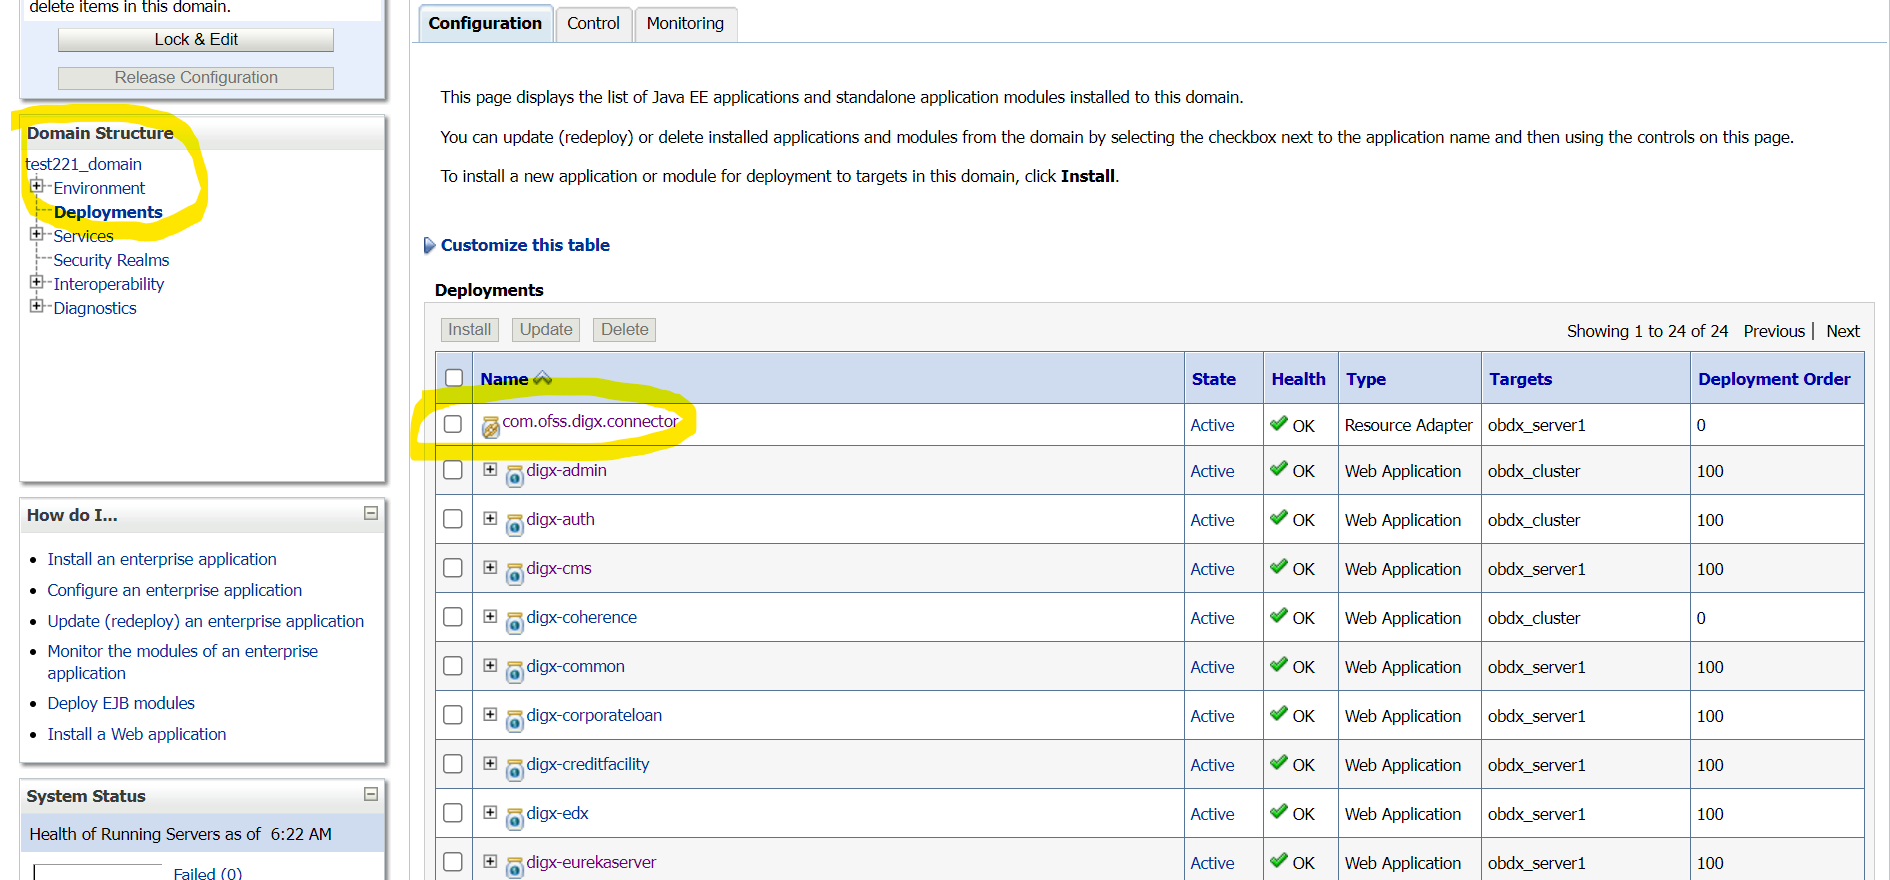Viewport: 1890px width, 880px height.
Task: Check the digx-corporateloan row checkbox
Action: click(x=453, y=715)
